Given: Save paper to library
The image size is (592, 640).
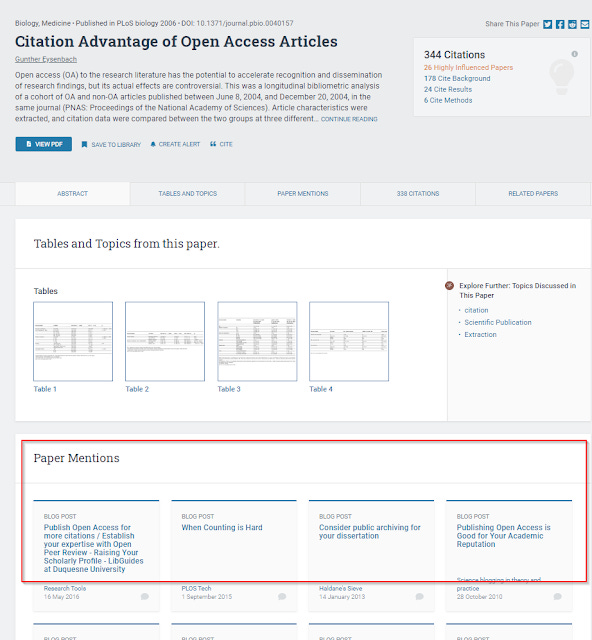Looking at the screenshot, I should coord(111,144).
